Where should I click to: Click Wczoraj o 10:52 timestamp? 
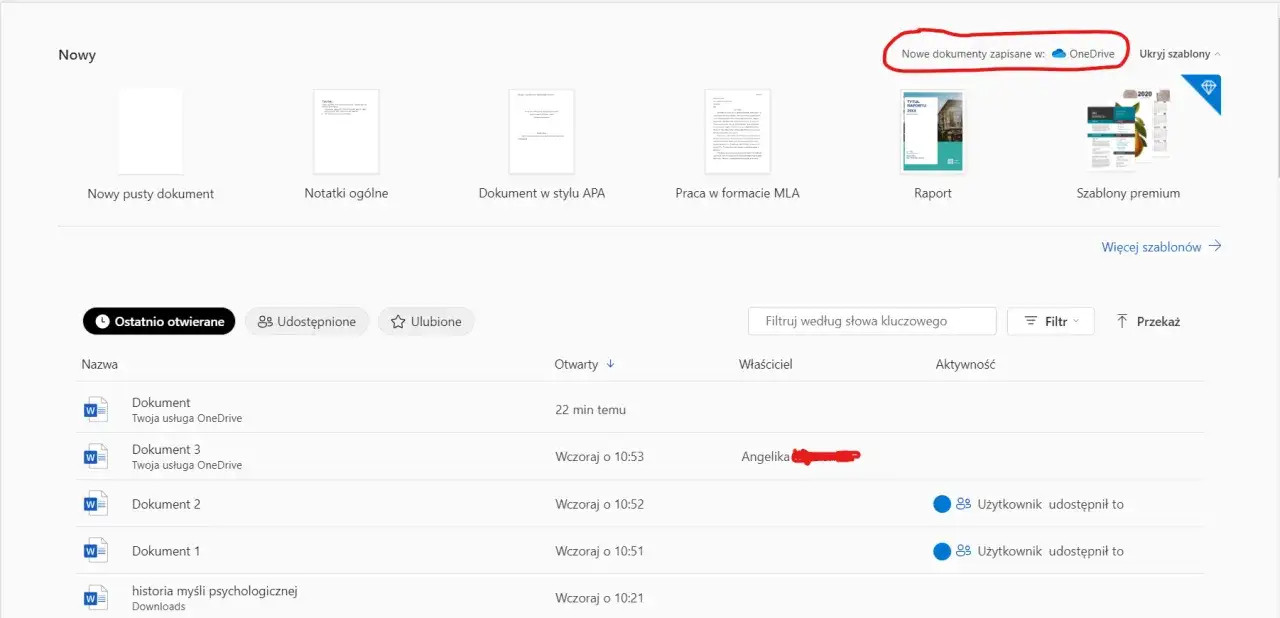[x=599, y=504]
